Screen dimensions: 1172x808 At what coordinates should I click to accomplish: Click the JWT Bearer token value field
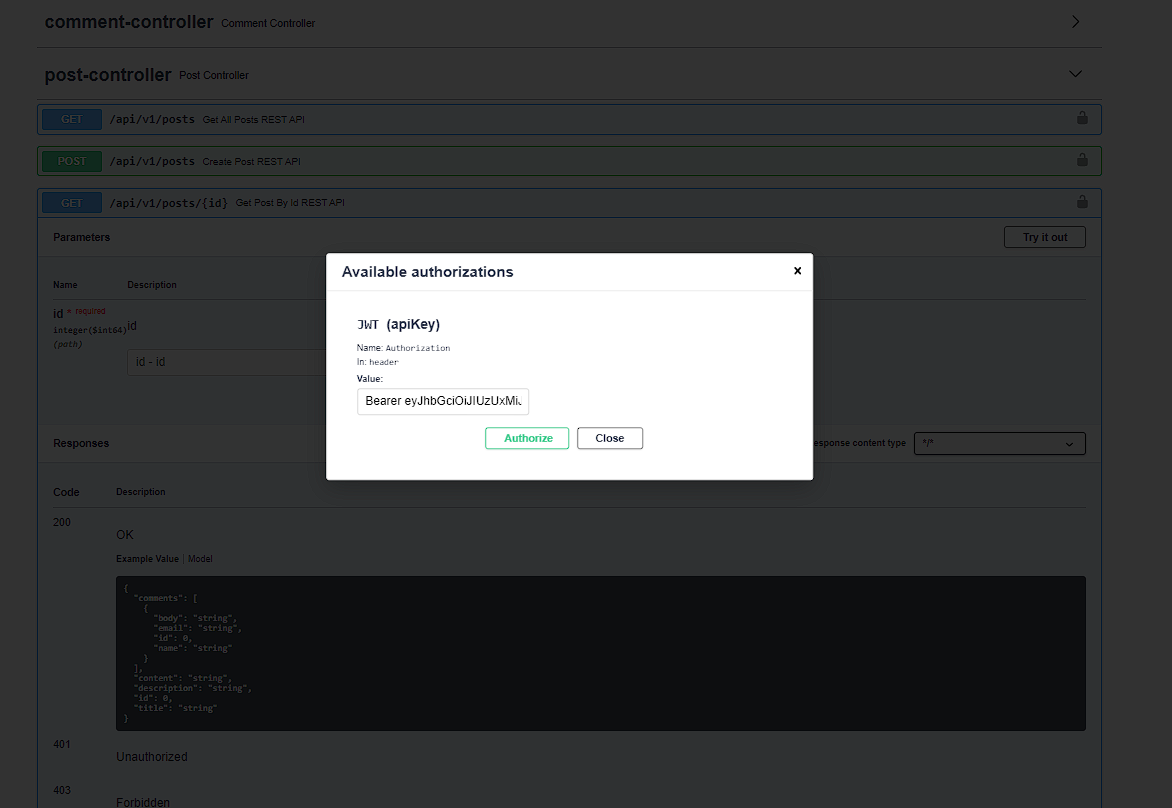pos(443,401)
